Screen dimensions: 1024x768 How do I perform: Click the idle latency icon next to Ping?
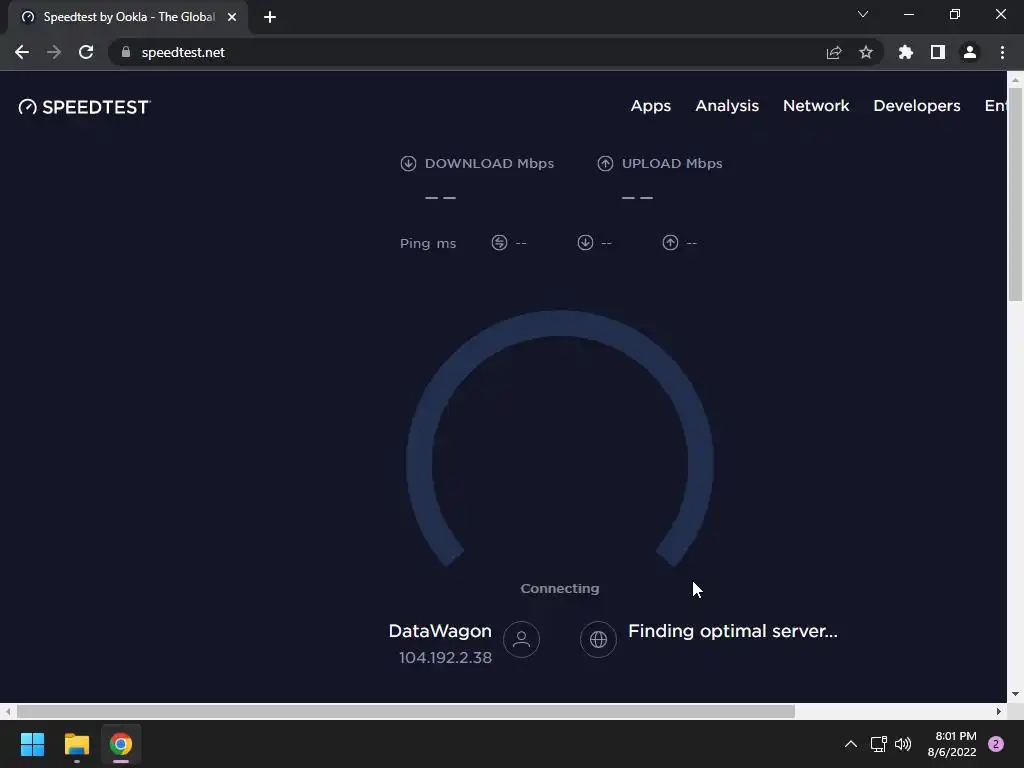(500, 243)
